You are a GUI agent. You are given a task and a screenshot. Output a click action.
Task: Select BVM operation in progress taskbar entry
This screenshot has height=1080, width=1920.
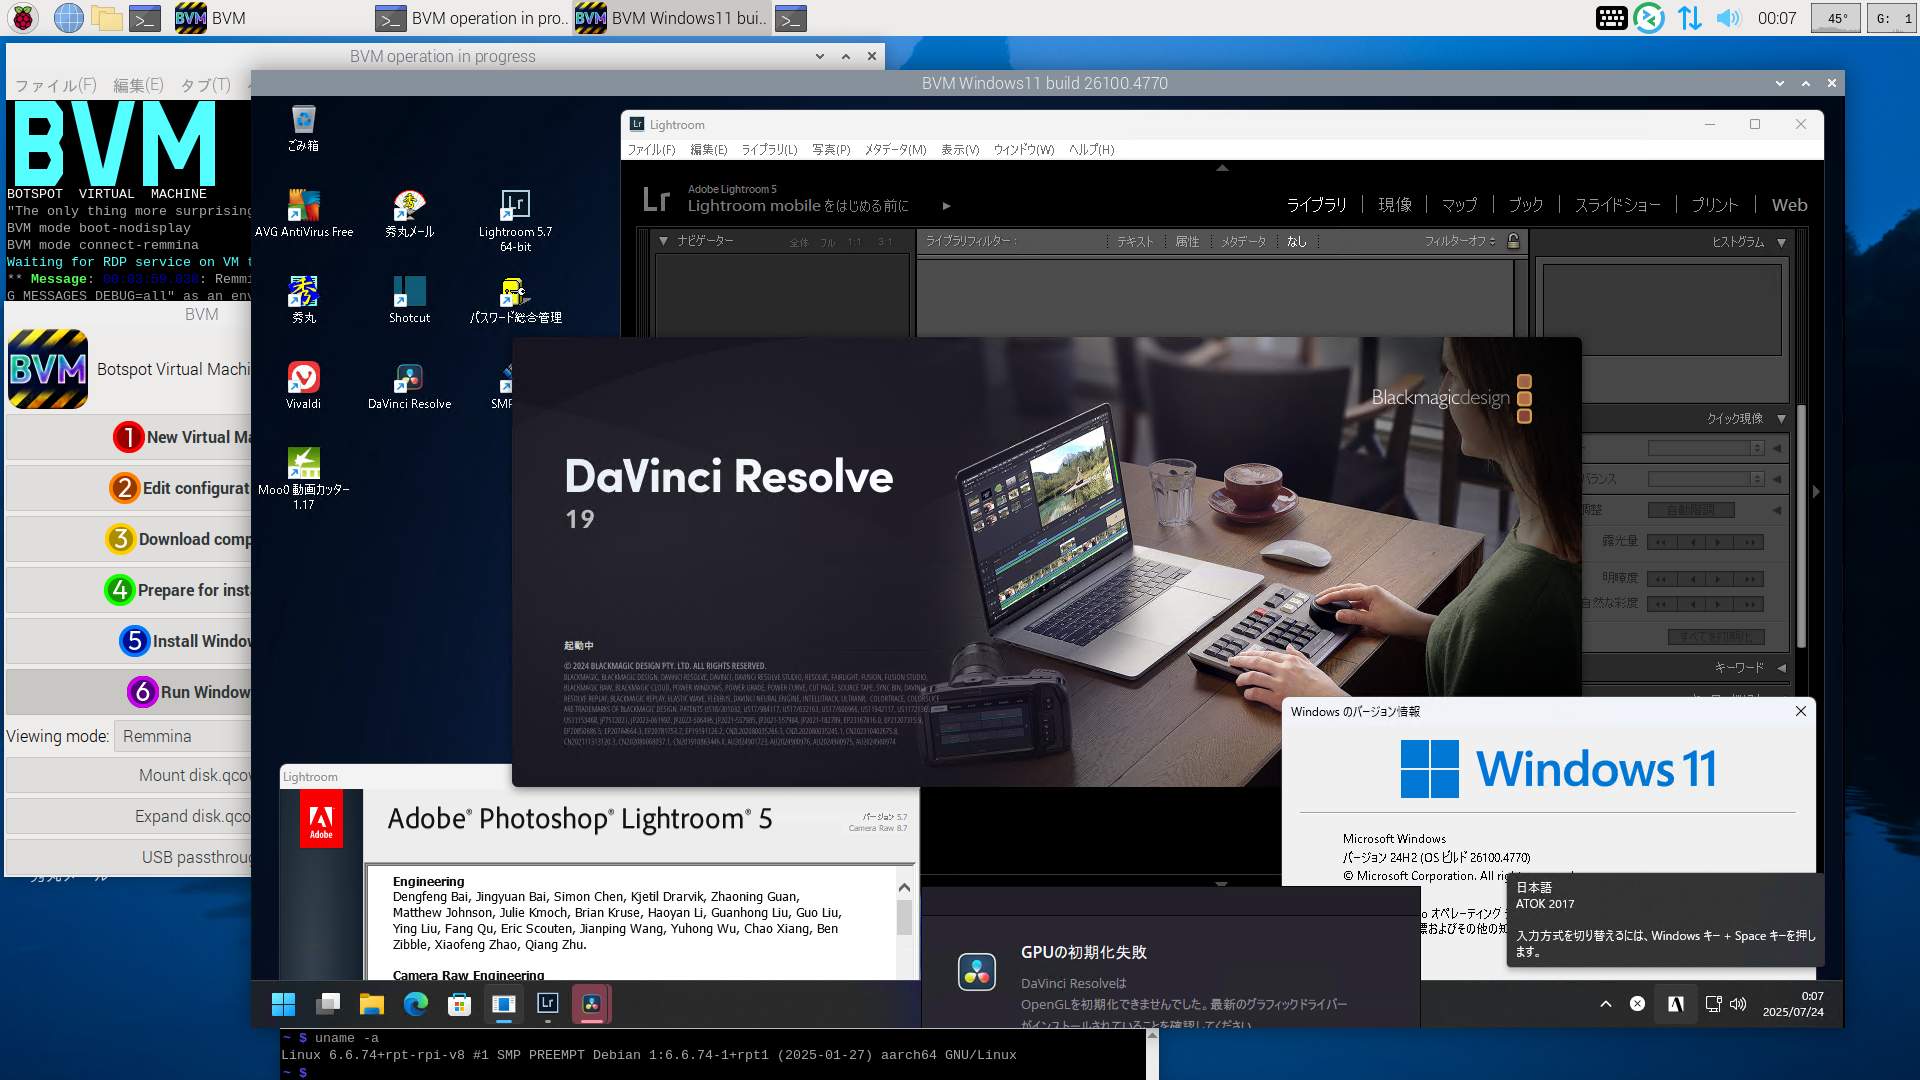pyautogui.click(x=472, y=18)
